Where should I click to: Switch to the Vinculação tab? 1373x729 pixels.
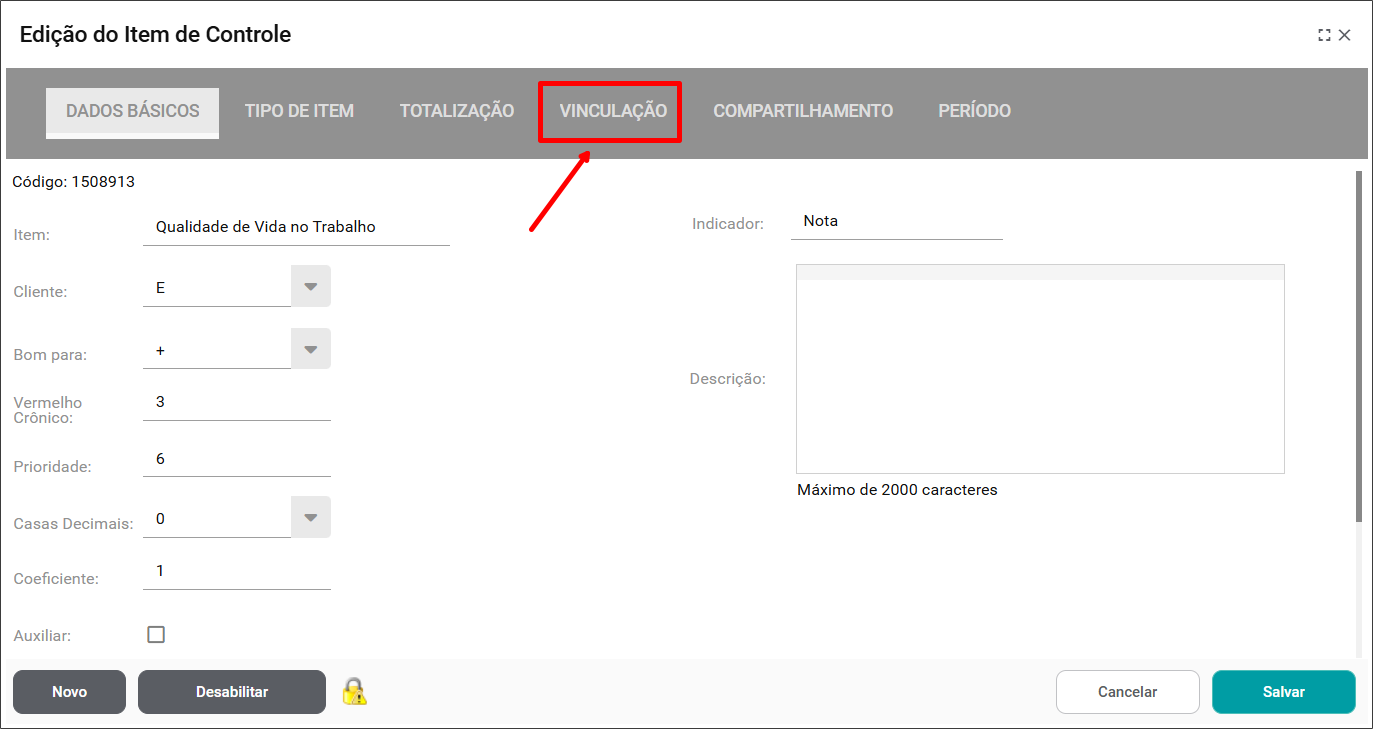[612, 111]
